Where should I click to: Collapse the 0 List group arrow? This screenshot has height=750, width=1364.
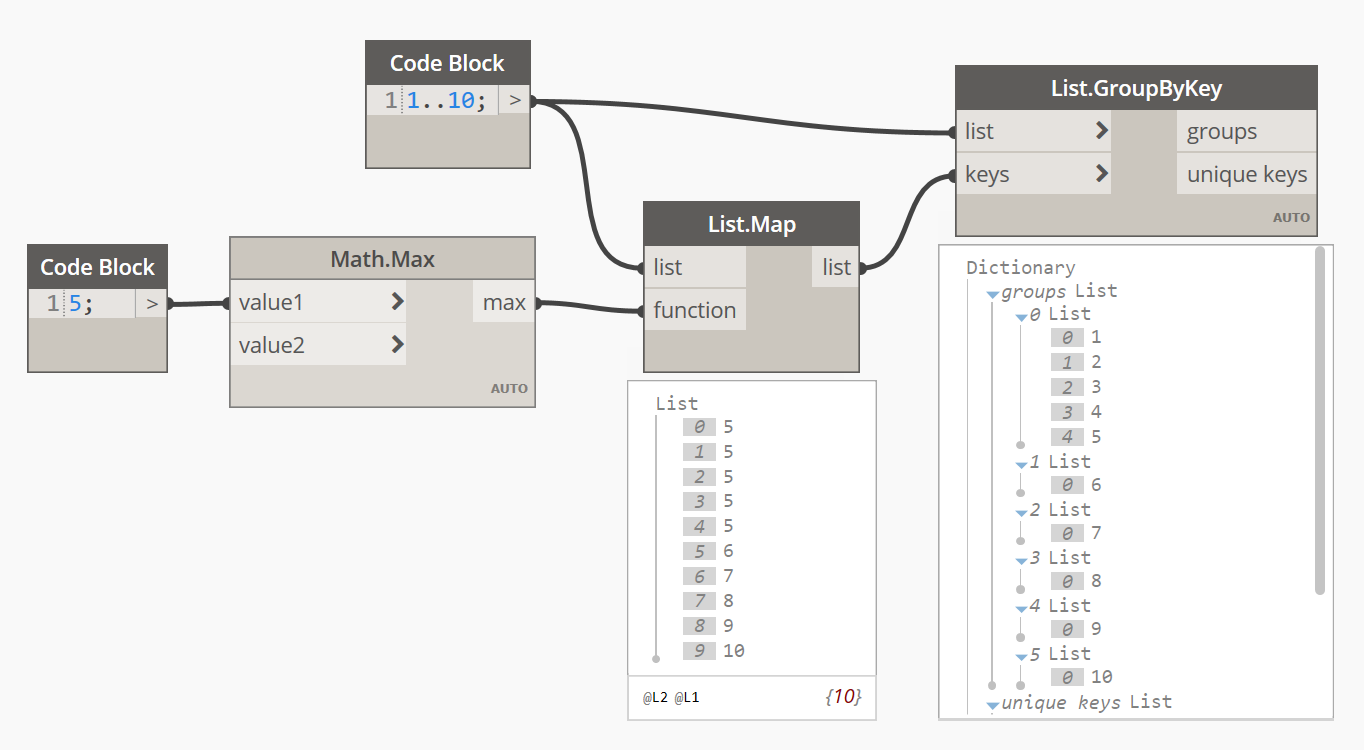coord(1021,317)
